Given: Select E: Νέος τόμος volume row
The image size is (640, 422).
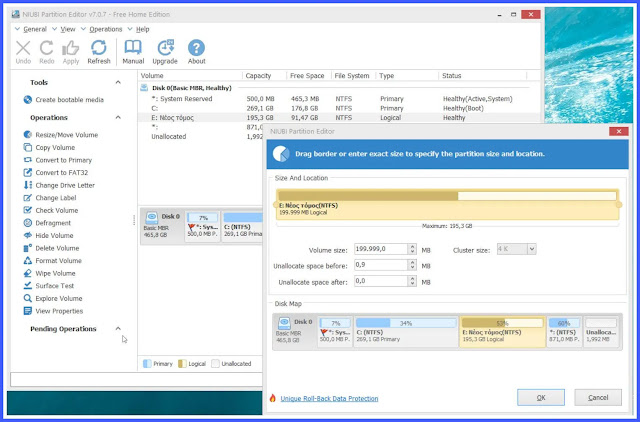Looking at the screenshot, I should click(x=339, y=118).
